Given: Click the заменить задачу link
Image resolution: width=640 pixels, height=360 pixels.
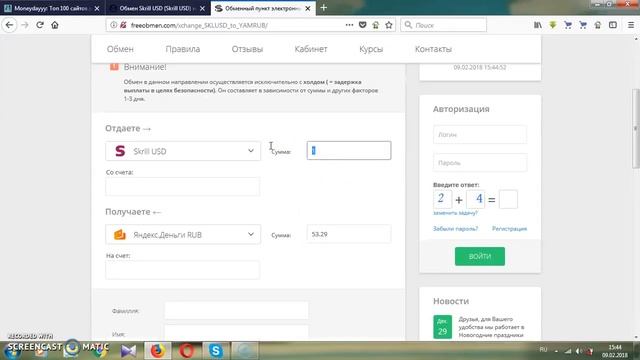Looking at the screenshot, I should coord(455,213).
